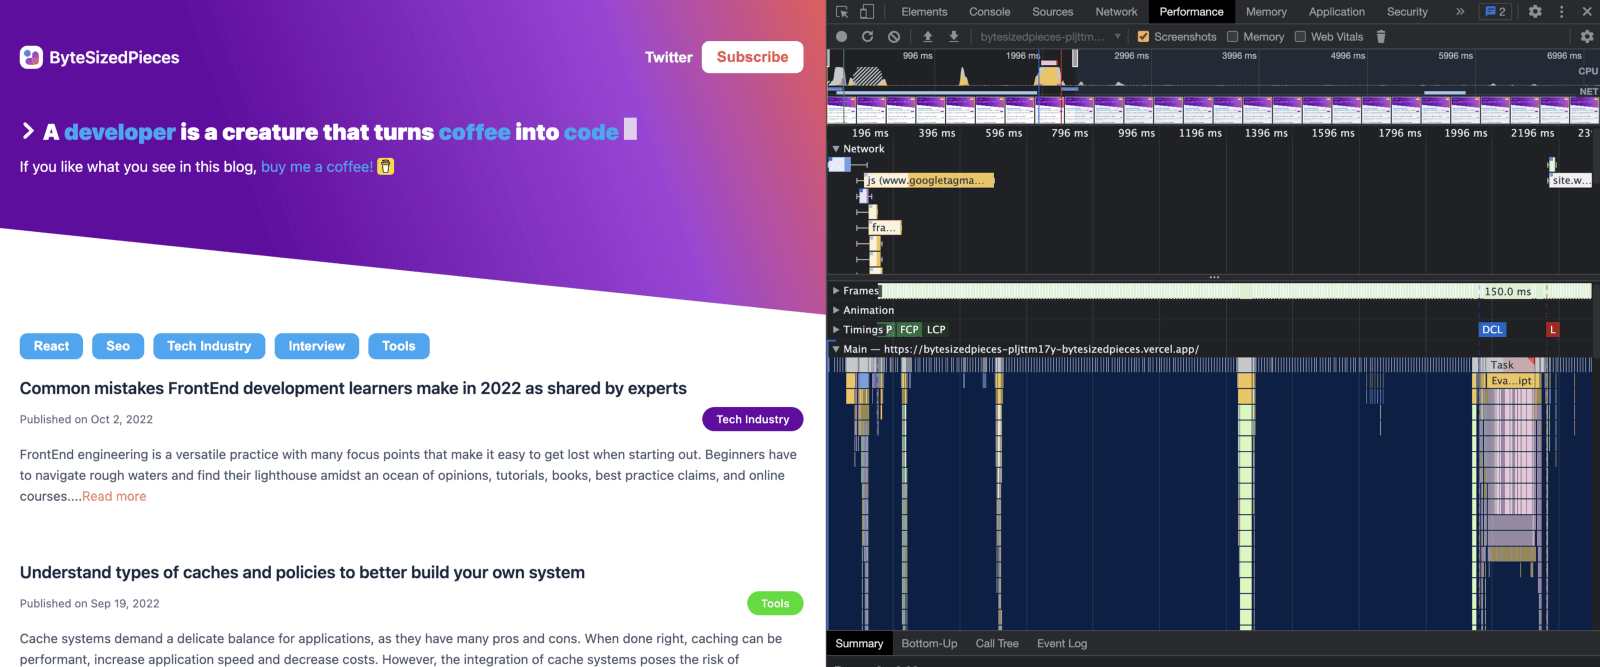Click the reload and profile icon
The width and height of the screenshot is (1600, 667).
(x=867, y=37)
